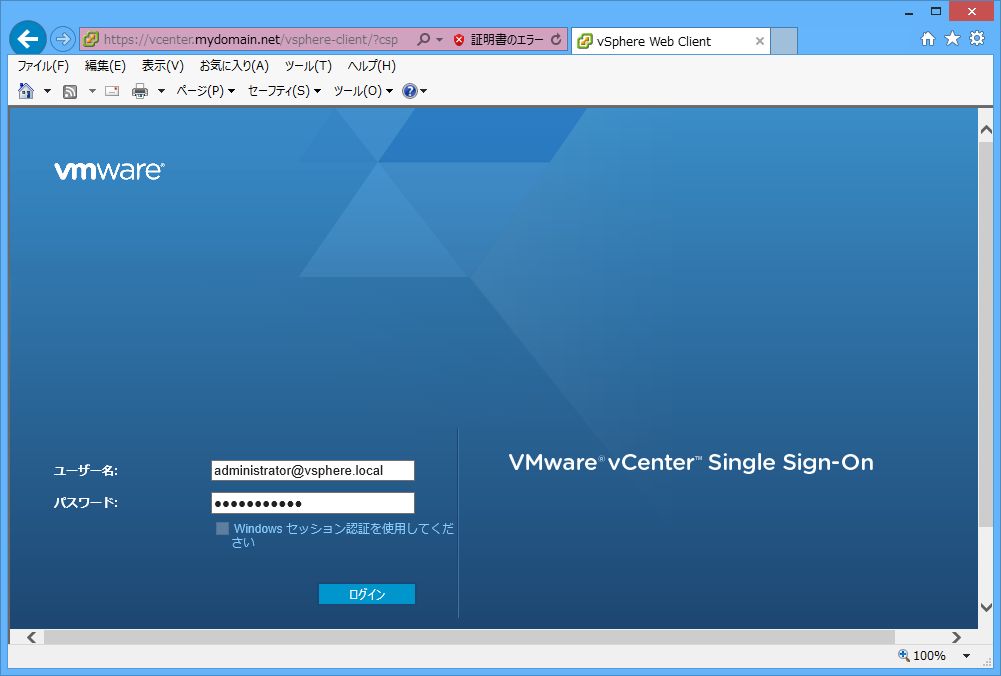Image resolution: width=1001 pixels, height=676 pixels.
Task: Open the ページ(P) dropdown menu
Action: [206, 91]
